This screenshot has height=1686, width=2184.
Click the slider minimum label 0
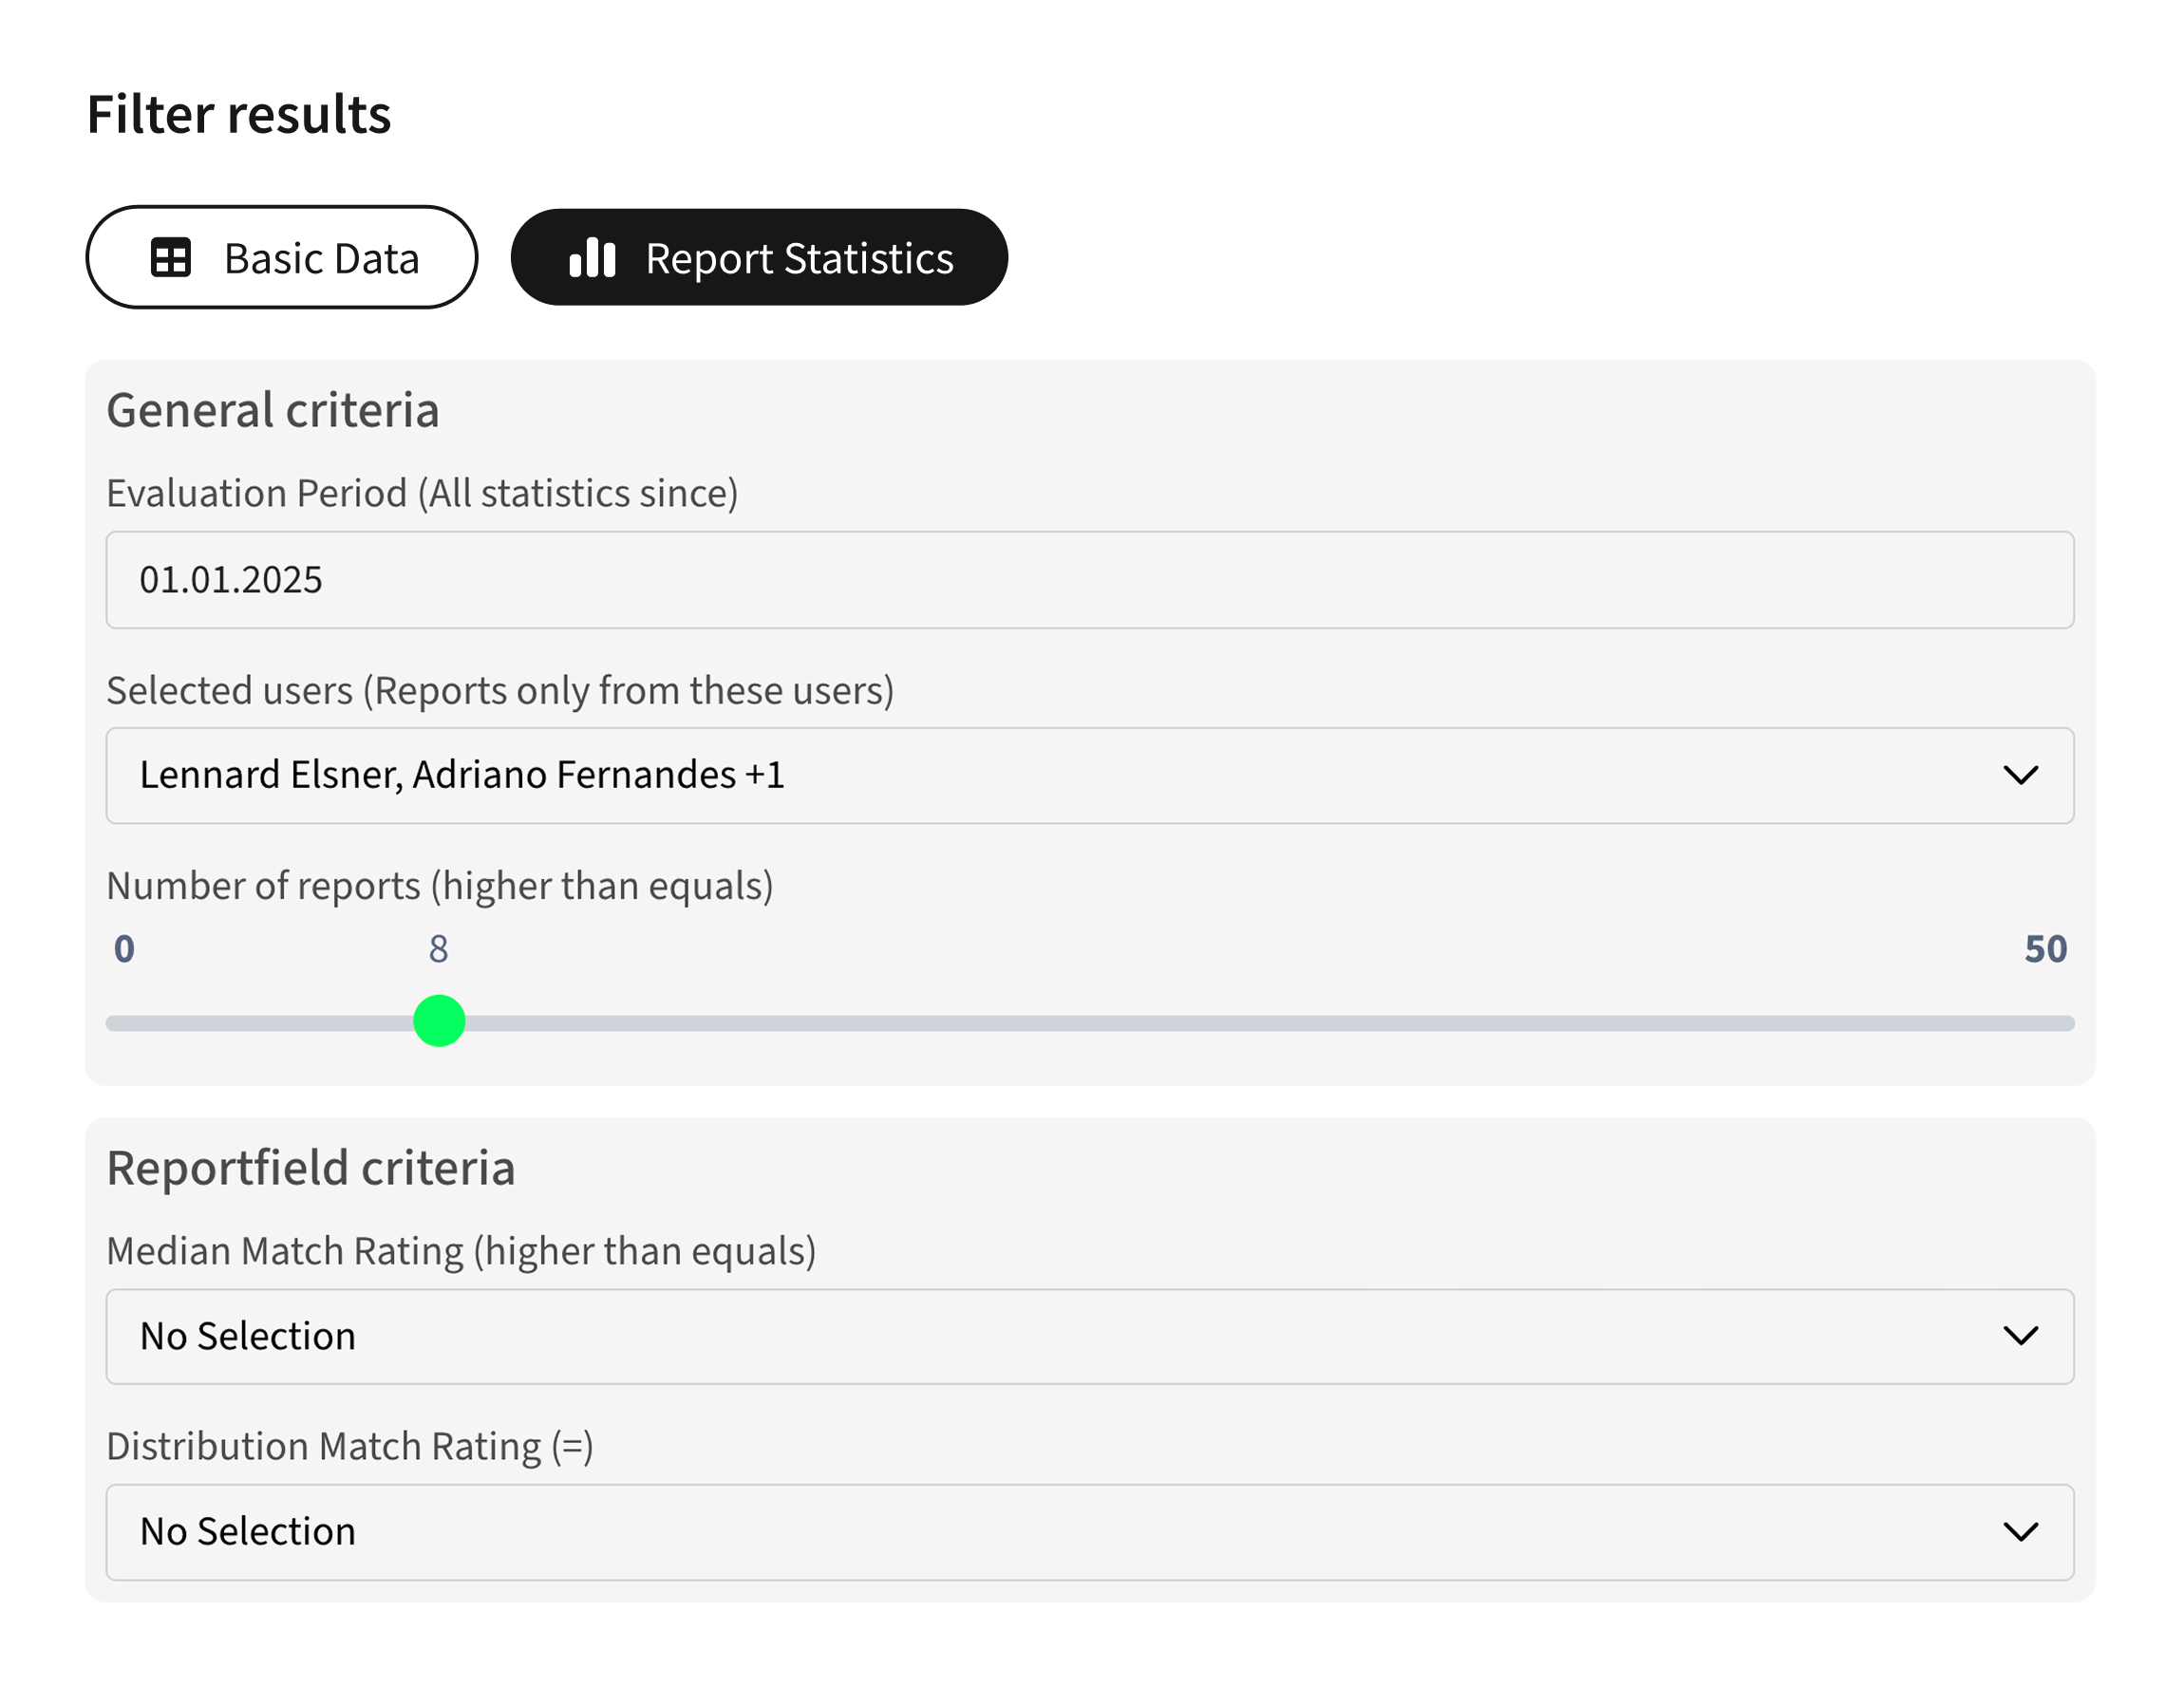tap(124, 949)
